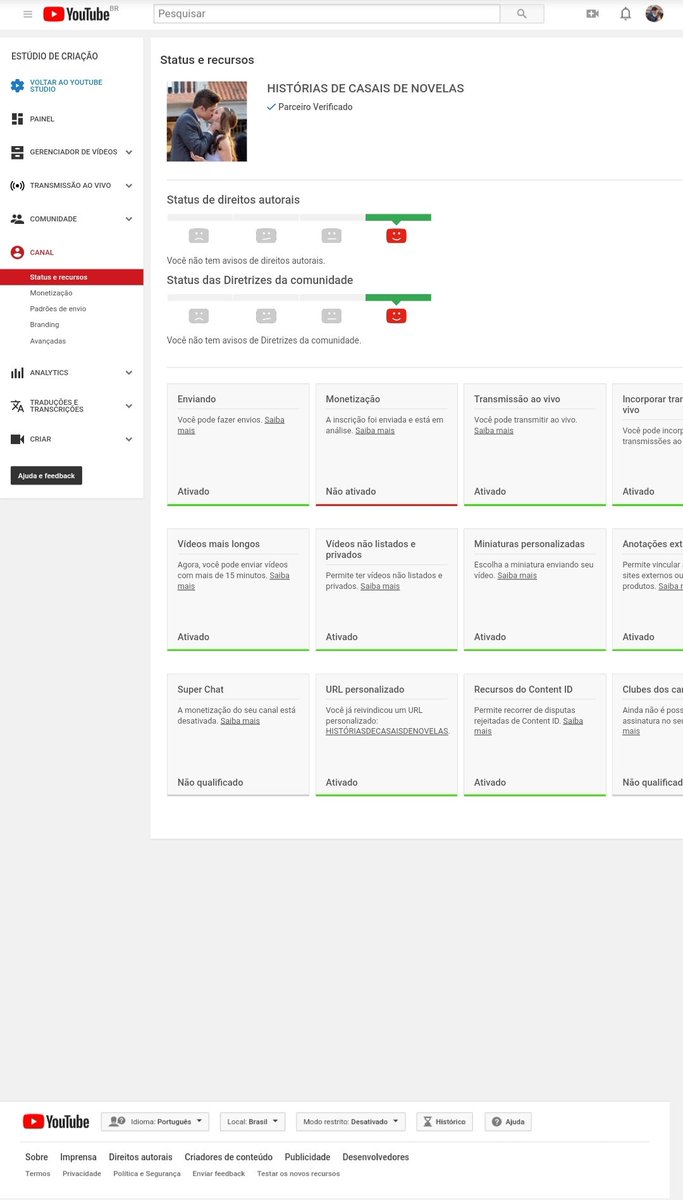Click the YouTube logo in the footer

pyautogui.click(x=56, y=1122)
